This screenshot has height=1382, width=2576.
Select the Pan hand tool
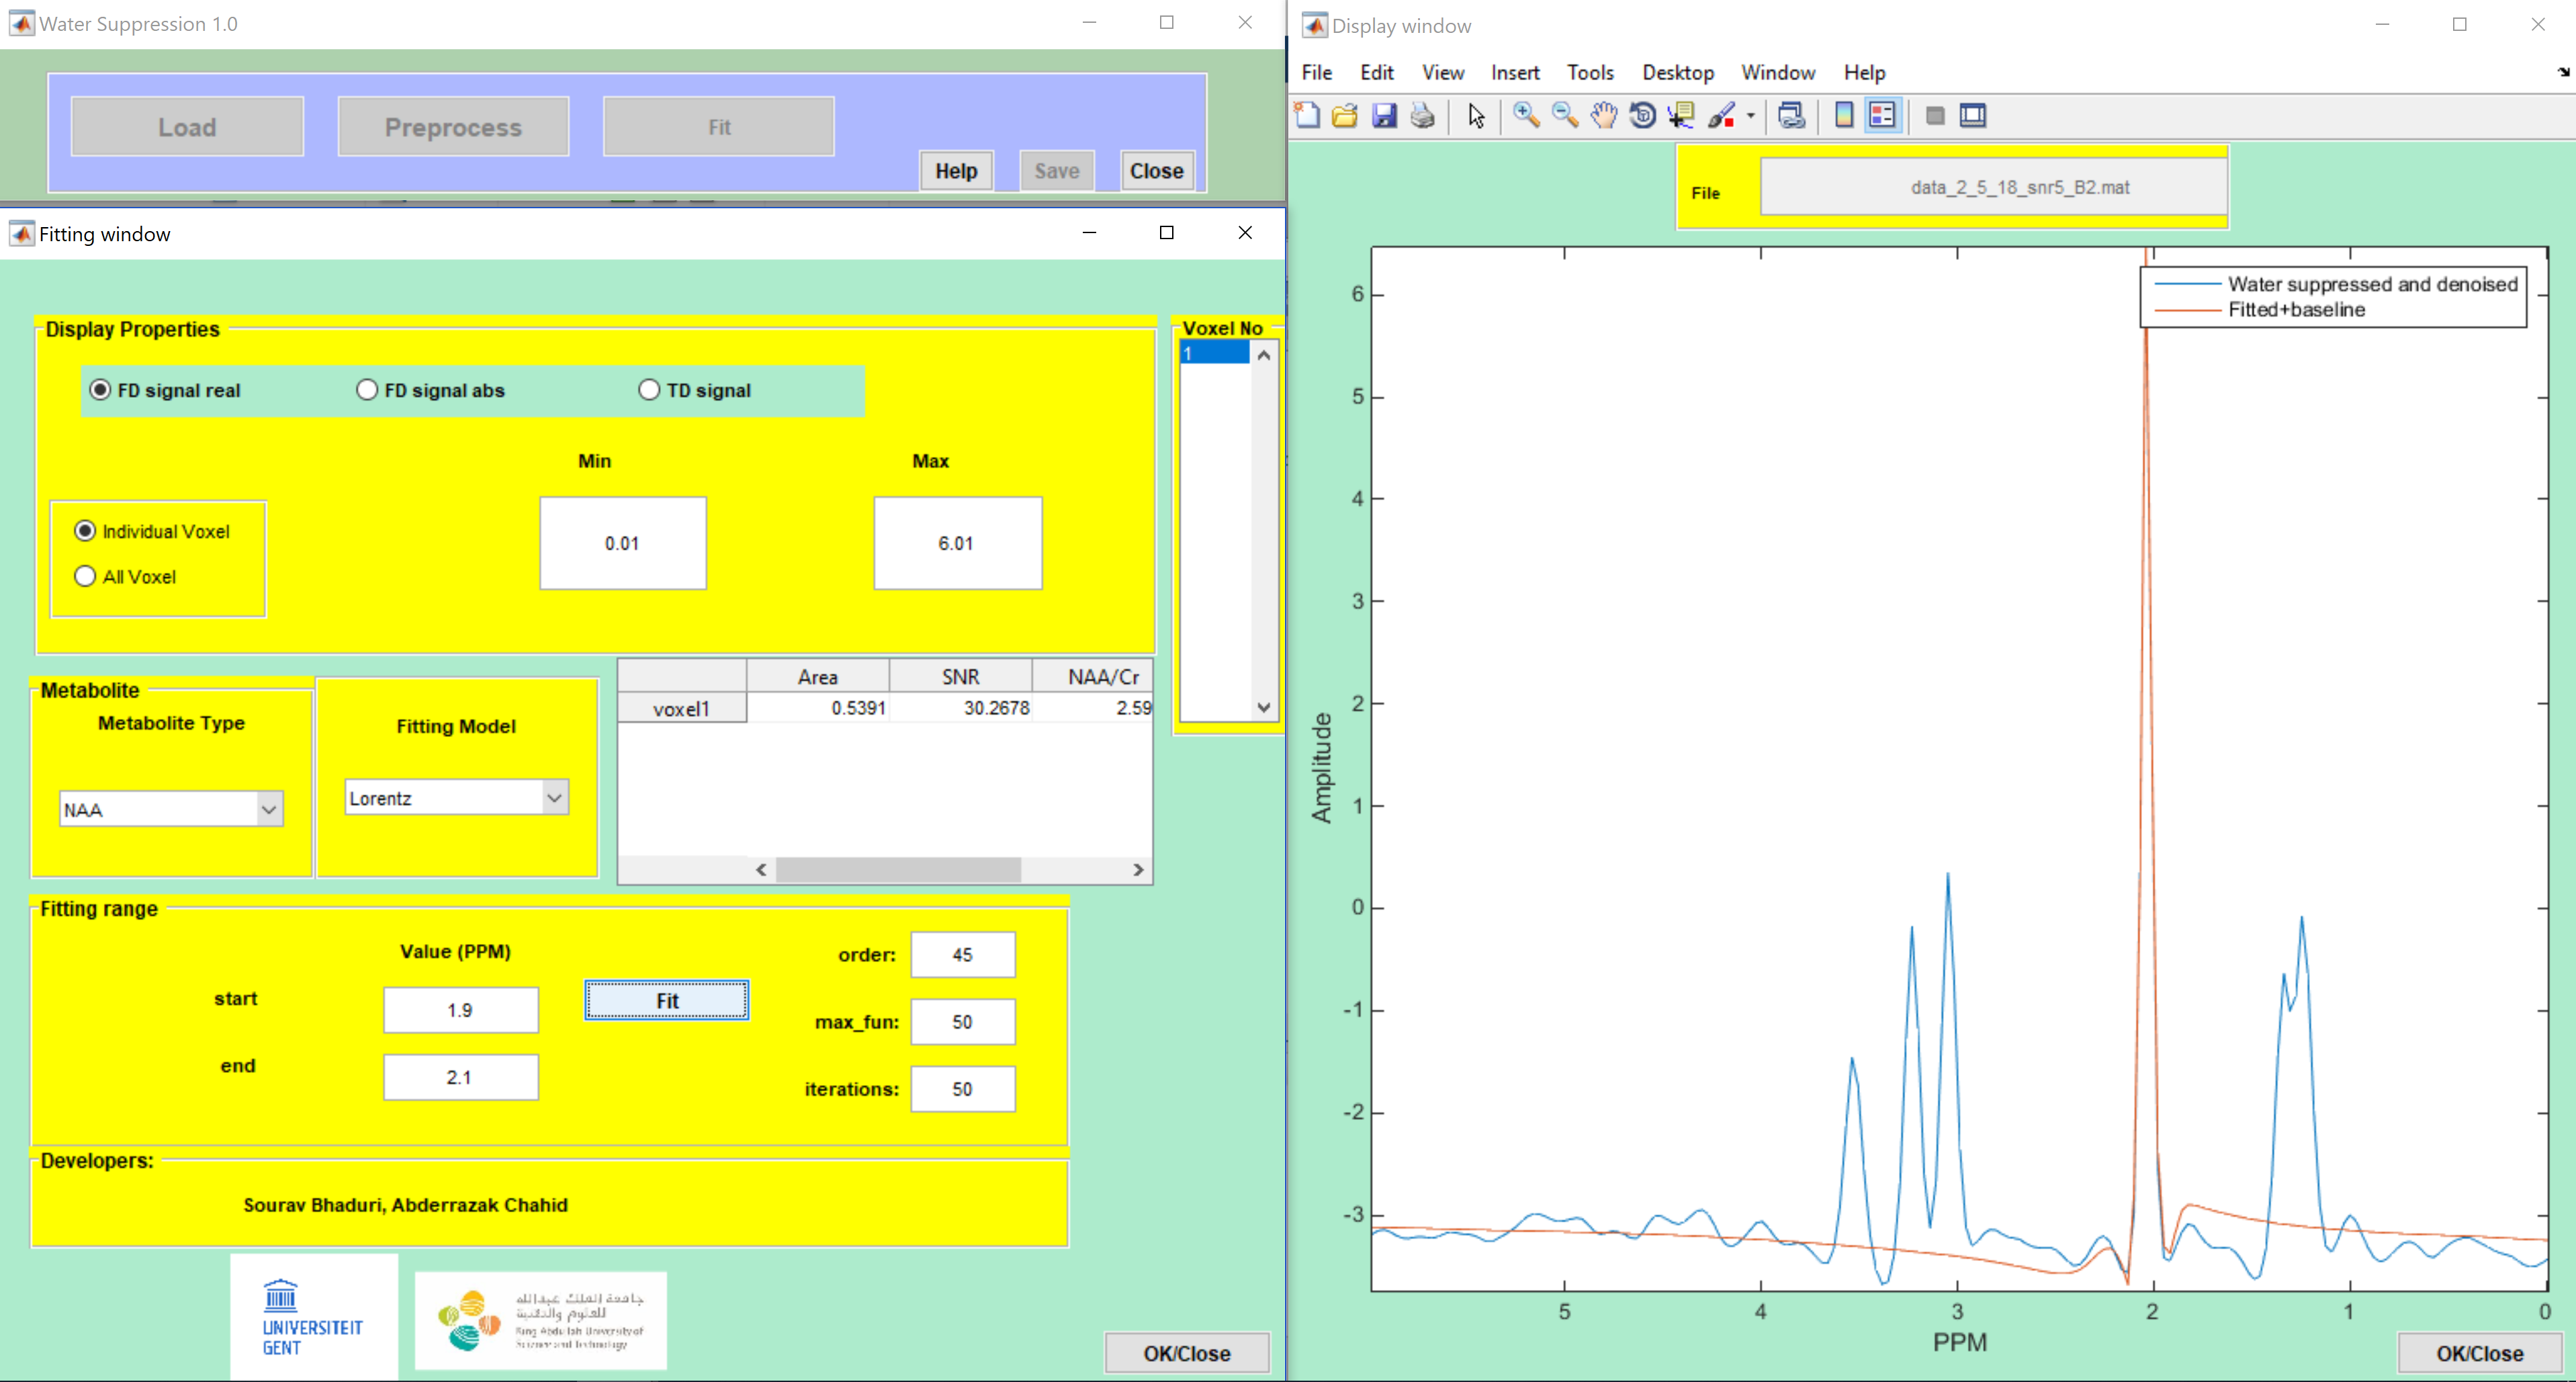1603,115
